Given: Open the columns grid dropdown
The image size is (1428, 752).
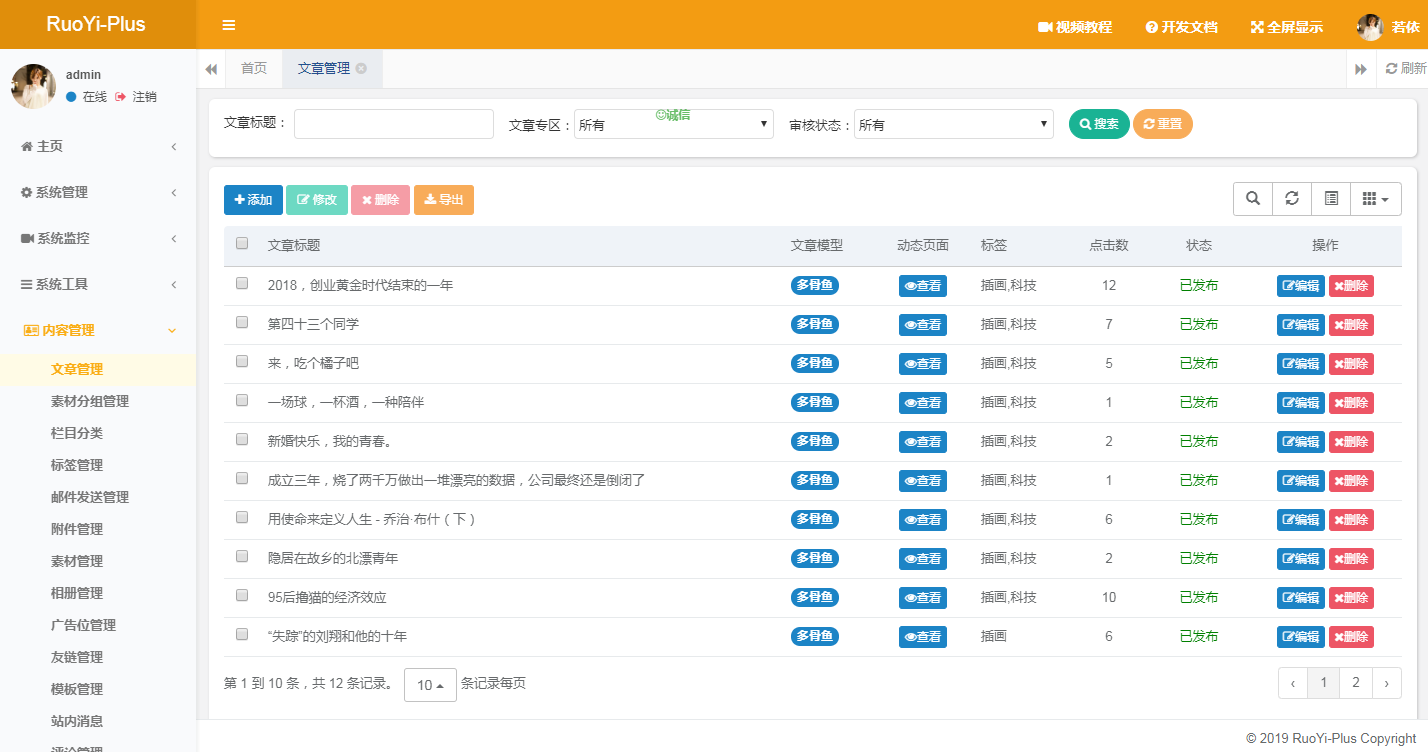Looking at the screenshot, I should click(x=1376, y=199).
